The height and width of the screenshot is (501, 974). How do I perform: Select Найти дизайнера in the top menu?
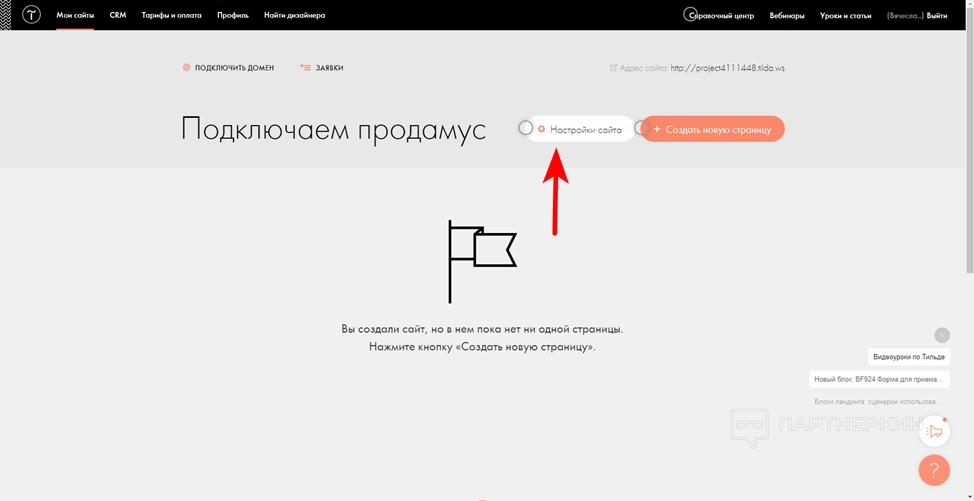tap(294, 15)
